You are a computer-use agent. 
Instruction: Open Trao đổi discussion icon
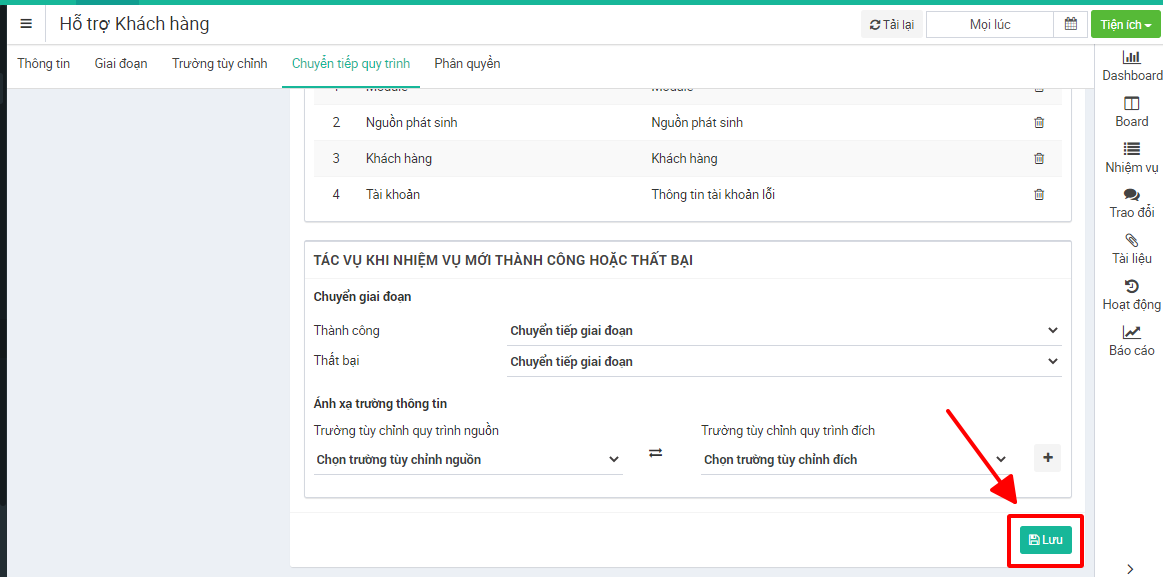1132,195
